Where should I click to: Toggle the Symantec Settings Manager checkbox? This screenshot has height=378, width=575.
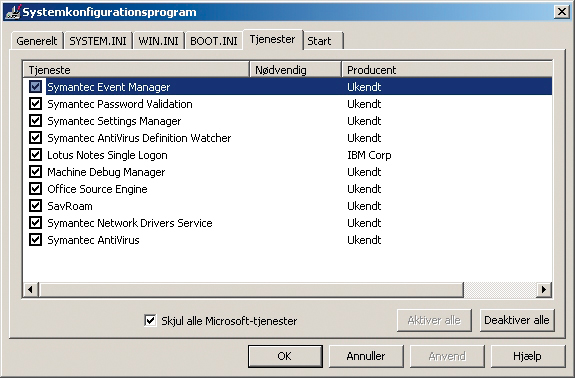click(x=36, y=121)
